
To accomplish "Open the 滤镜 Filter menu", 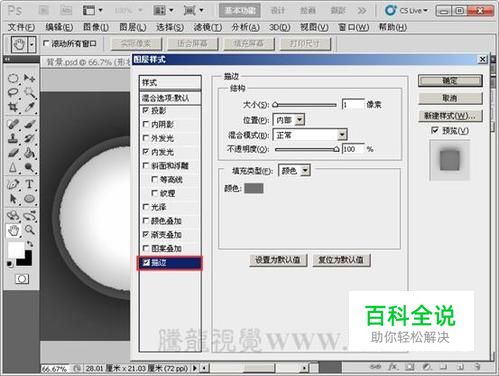I will 208,27.
